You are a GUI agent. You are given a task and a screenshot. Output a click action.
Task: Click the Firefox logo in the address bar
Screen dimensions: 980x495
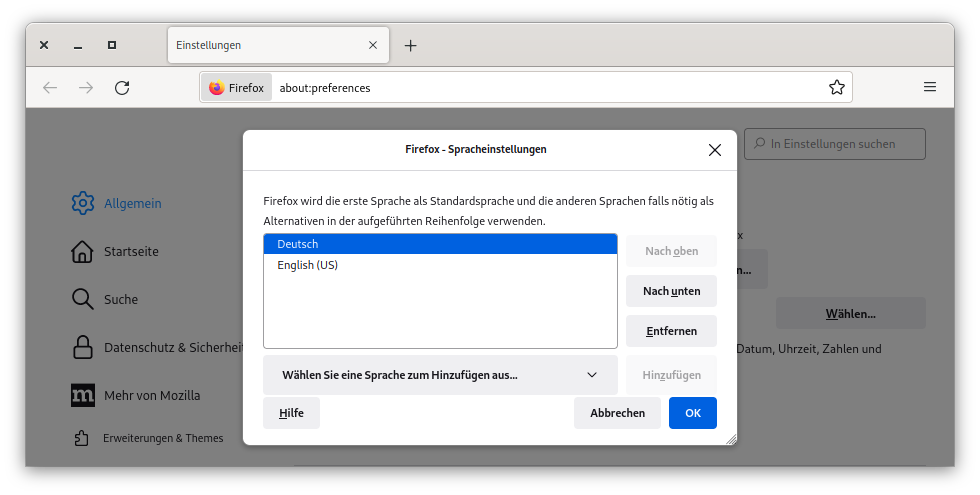pyautogui.click(x=217, y=88)
